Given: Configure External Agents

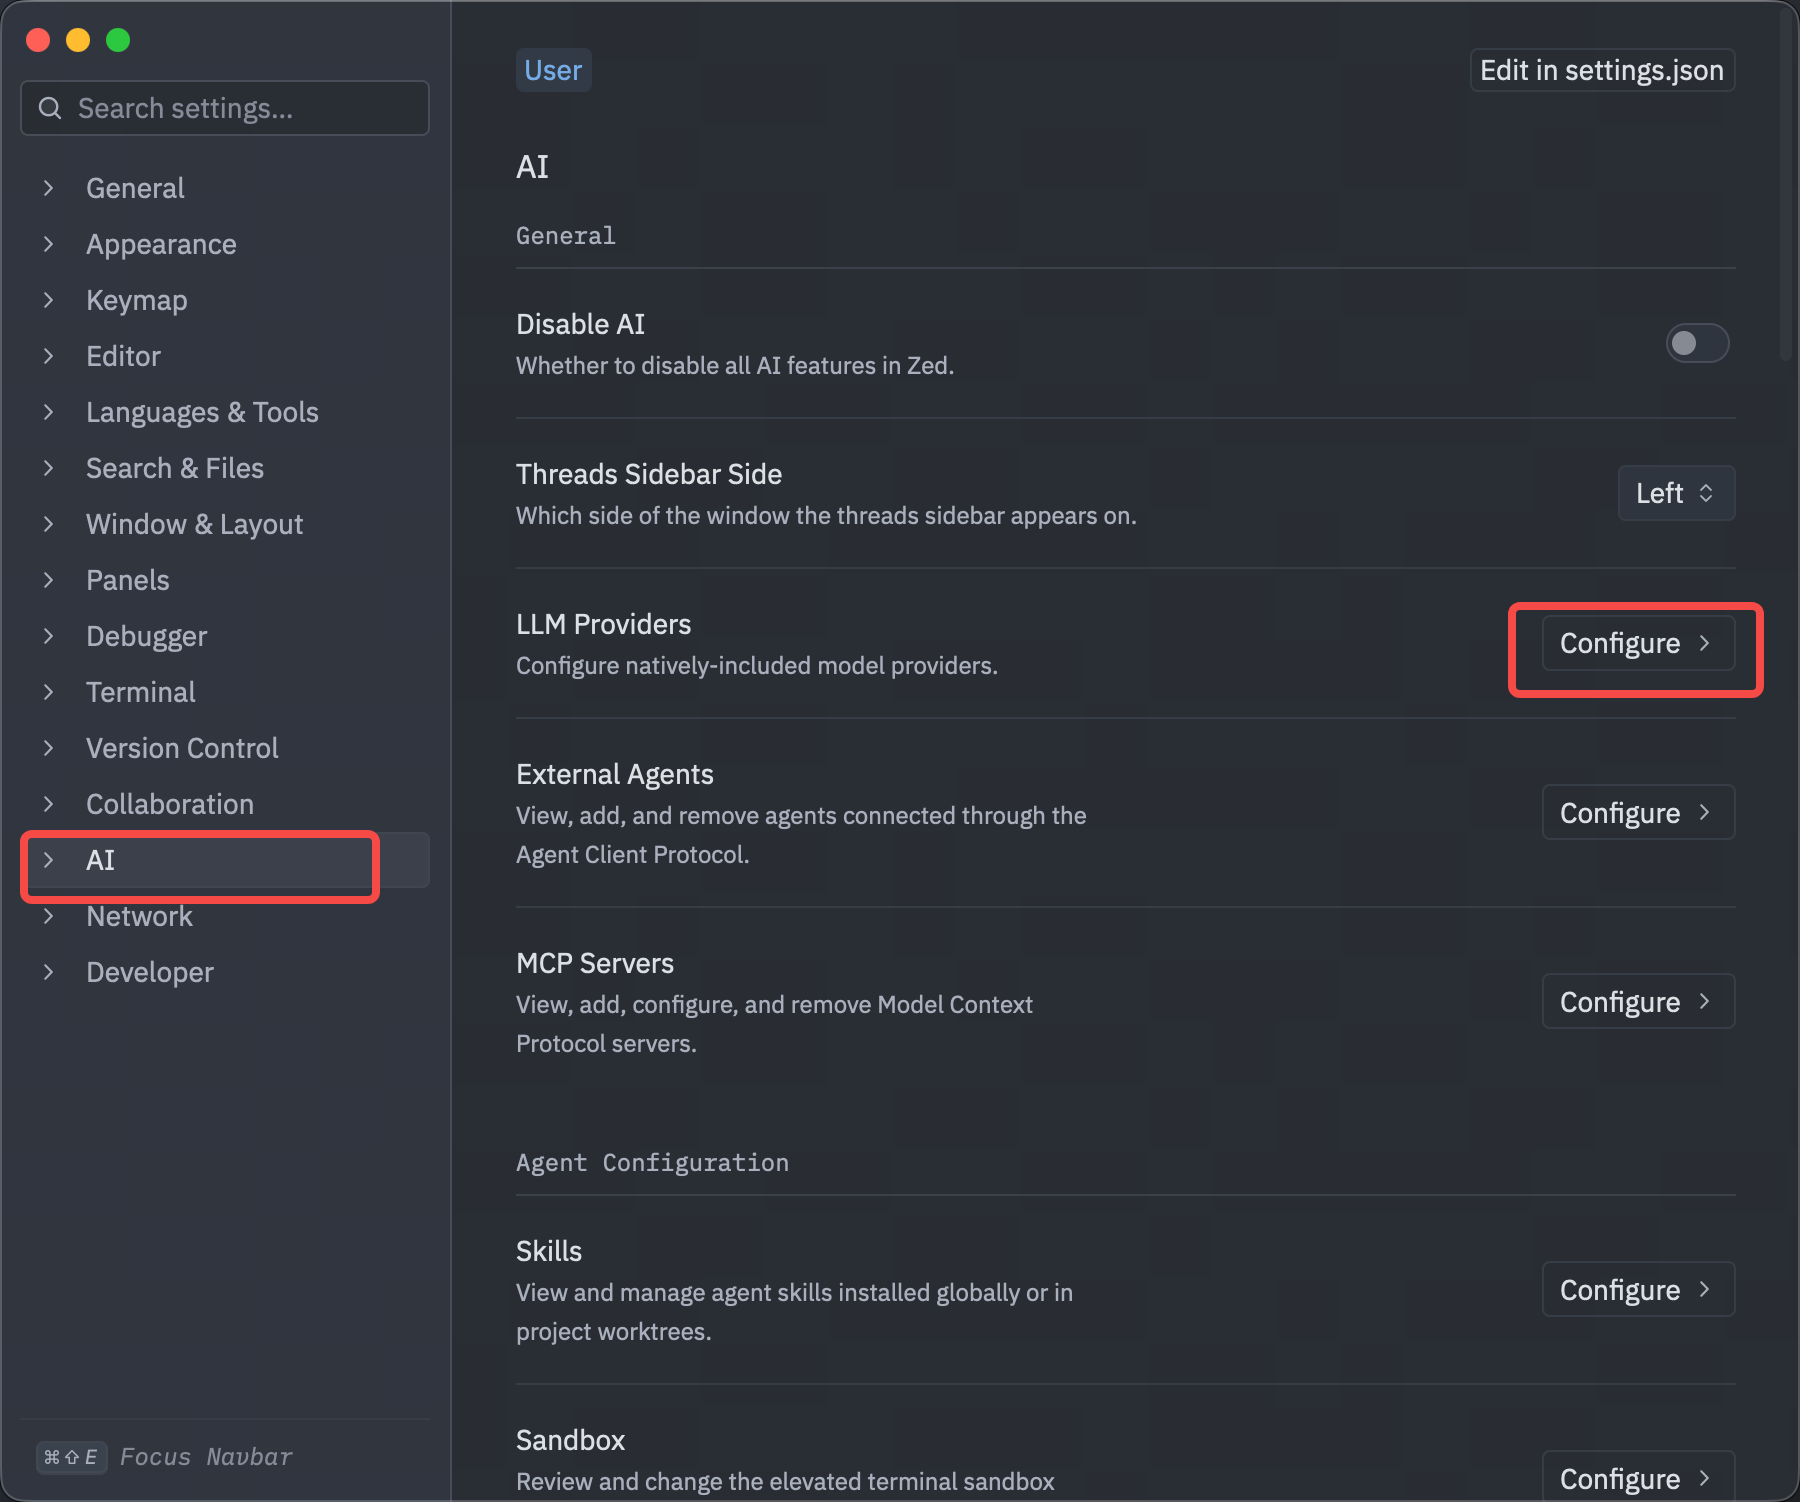Looking at the screenshot, I should pos(1638,813).
